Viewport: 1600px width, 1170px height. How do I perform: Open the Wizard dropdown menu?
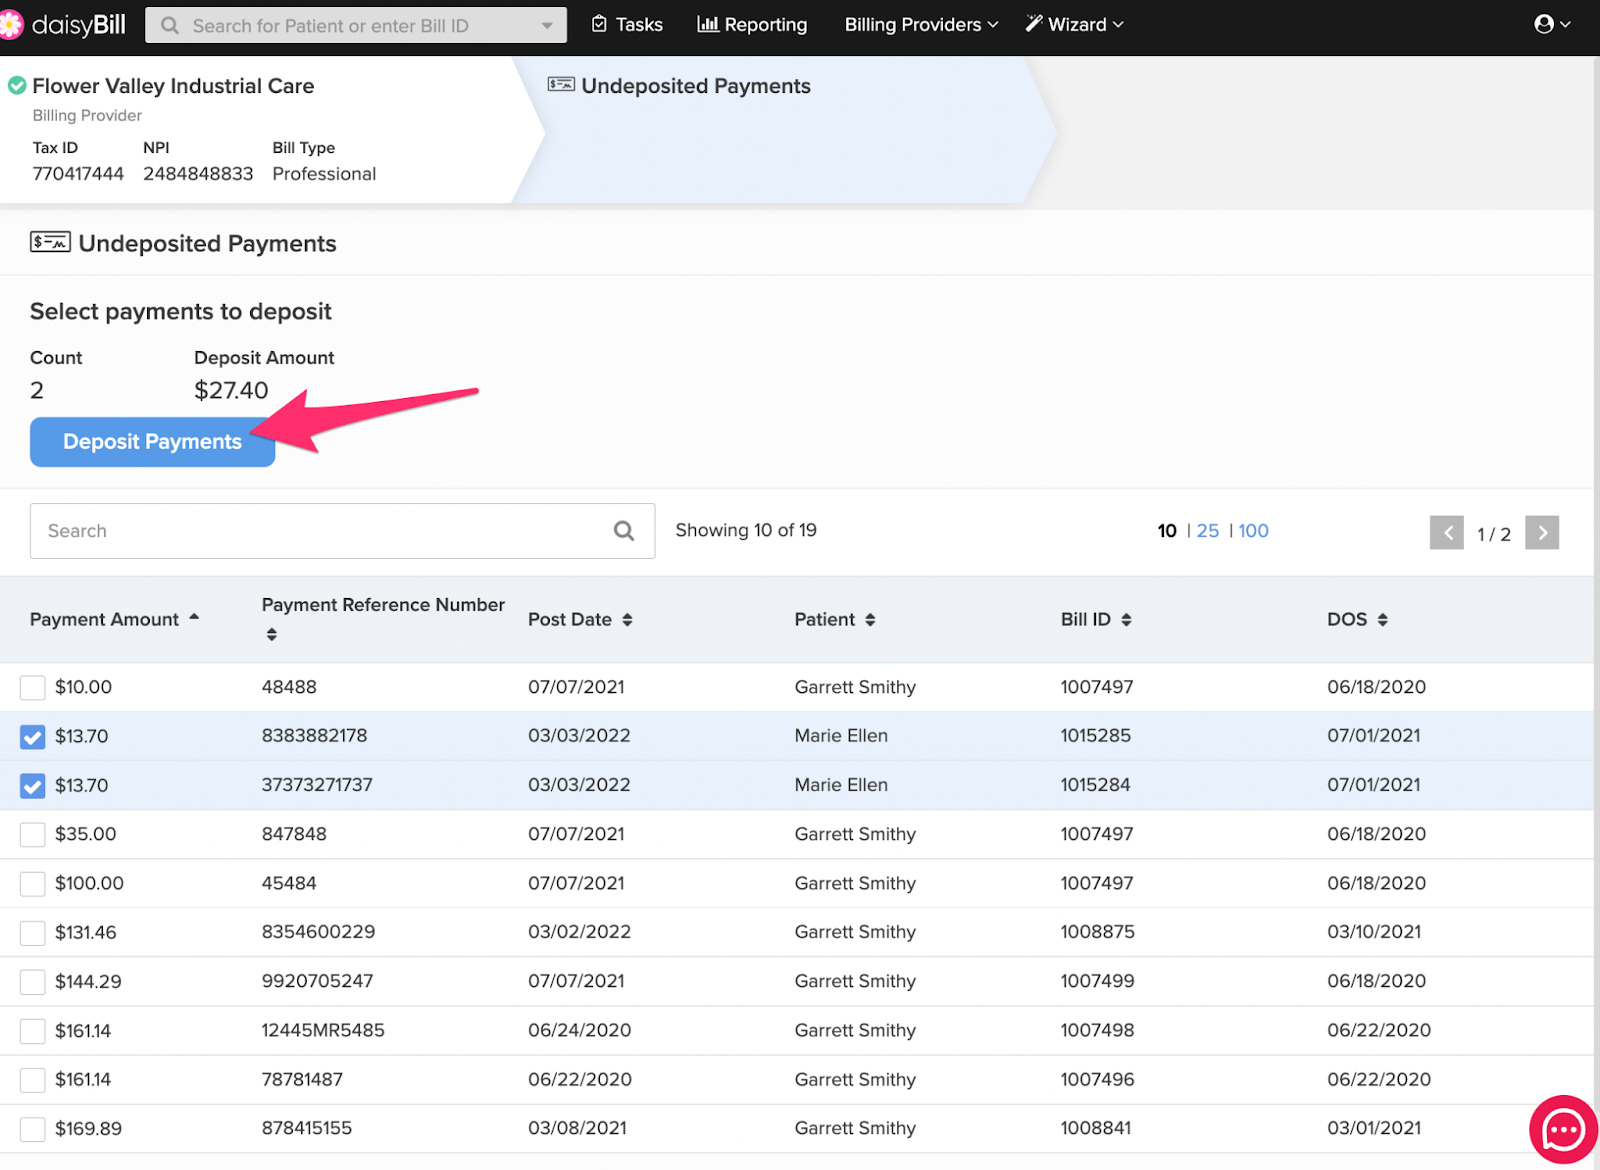tap(1075, 25)
